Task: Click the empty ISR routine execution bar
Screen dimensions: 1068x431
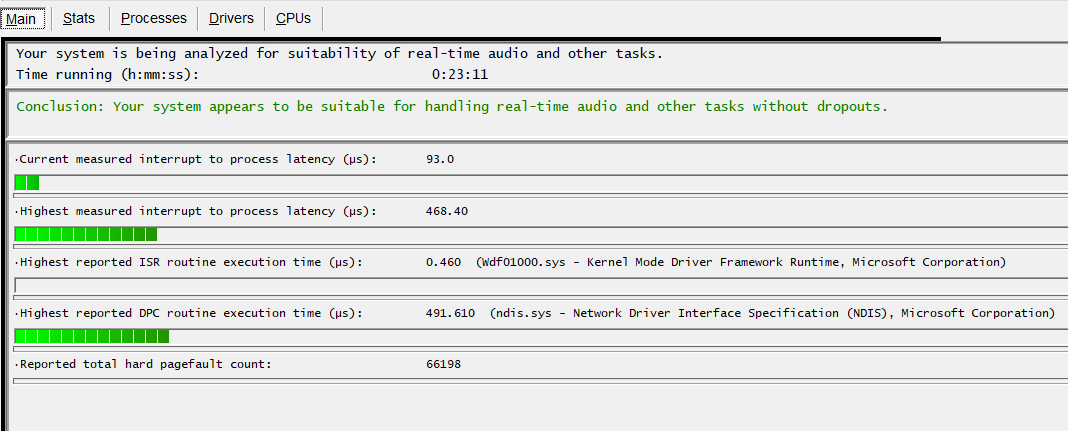Action: 540,286
